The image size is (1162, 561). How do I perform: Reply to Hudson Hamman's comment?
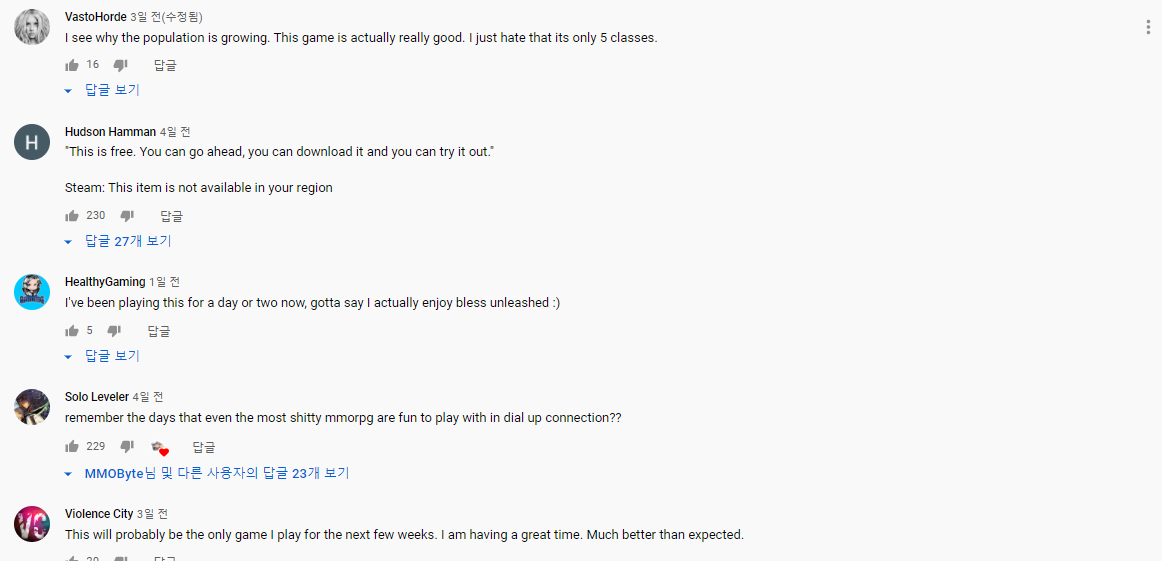[171, 216]
